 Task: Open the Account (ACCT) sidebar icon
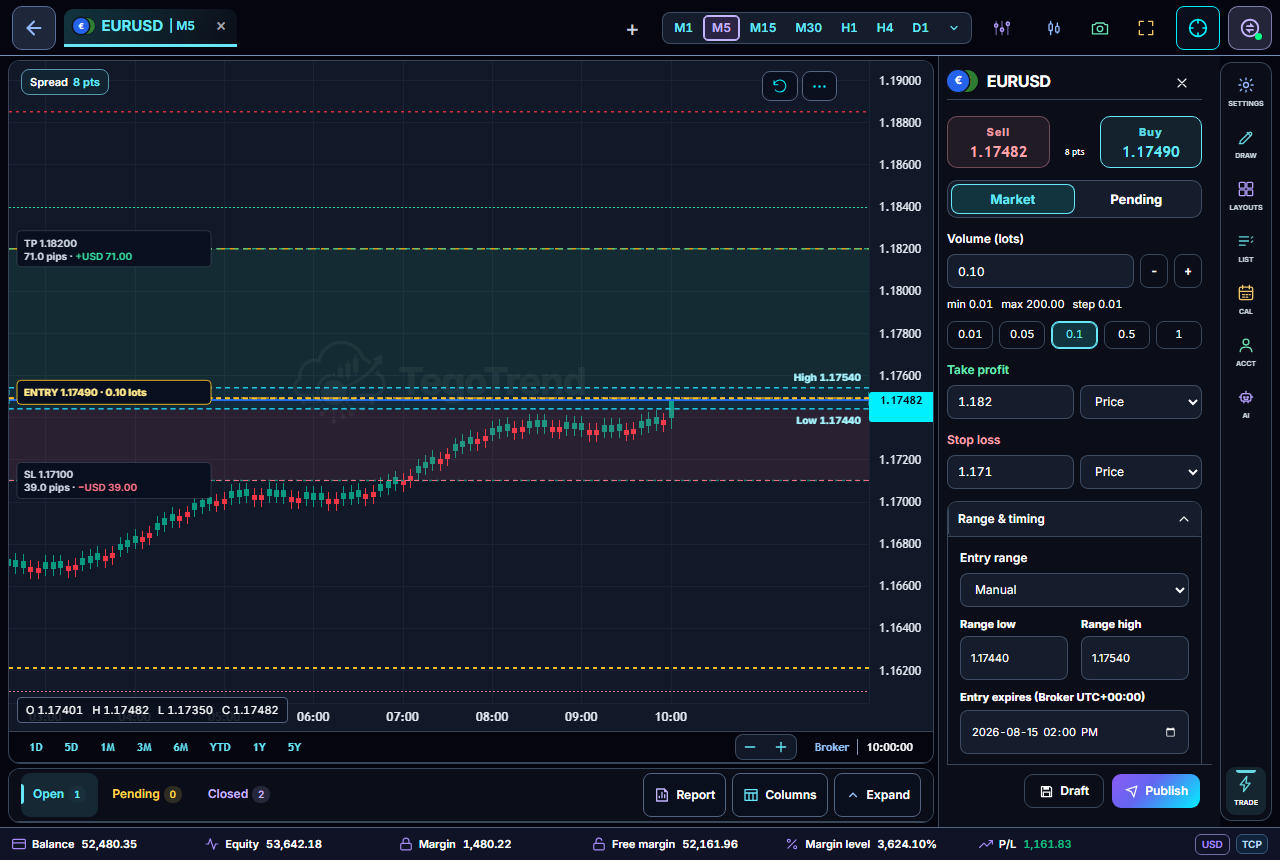[x=1246, y=351]
